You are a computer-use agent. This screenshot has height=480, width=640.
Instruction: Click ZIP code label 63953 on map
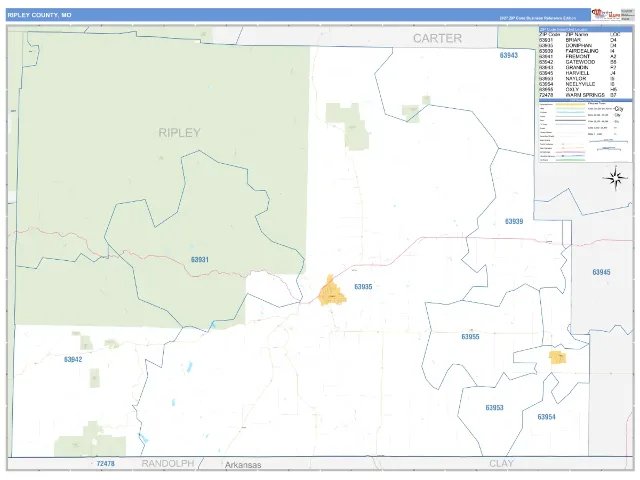pyautogui.click(x=494, y=408)
